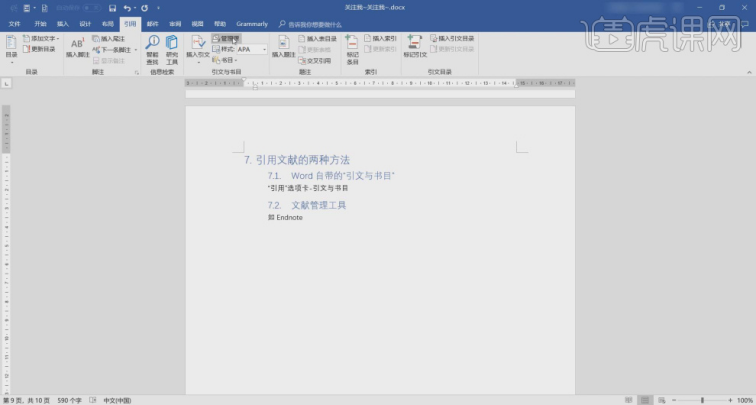The image size is (756, 405).
Task: Open the Undo history dropdown arrow
Action: [x=135, y=8]
